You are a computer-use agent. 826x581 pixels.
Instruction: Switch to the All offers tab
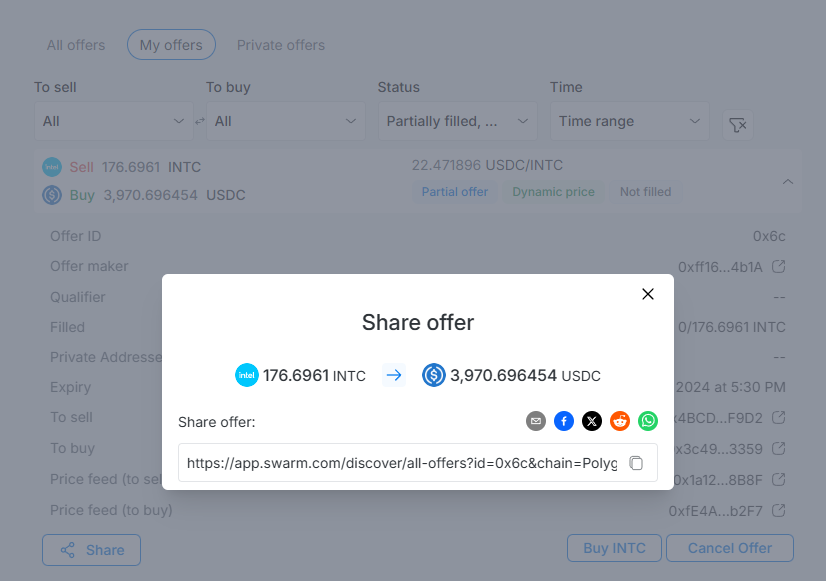pyautogui.click(x=76, y=45)
